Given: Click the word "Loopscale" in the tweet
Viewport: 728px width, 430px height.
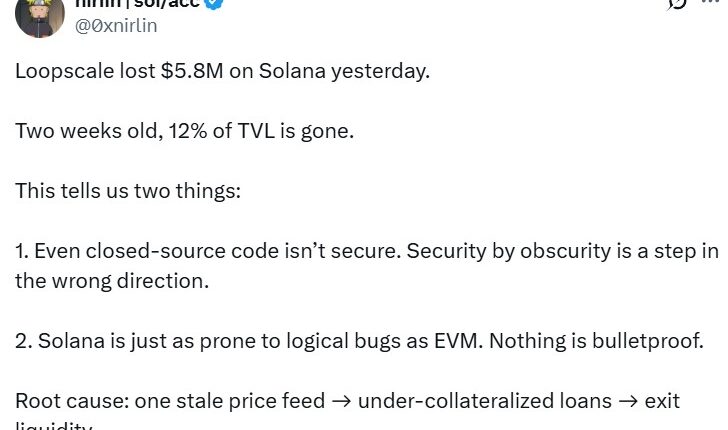Looking at the screenshot, I should point(60,73).
